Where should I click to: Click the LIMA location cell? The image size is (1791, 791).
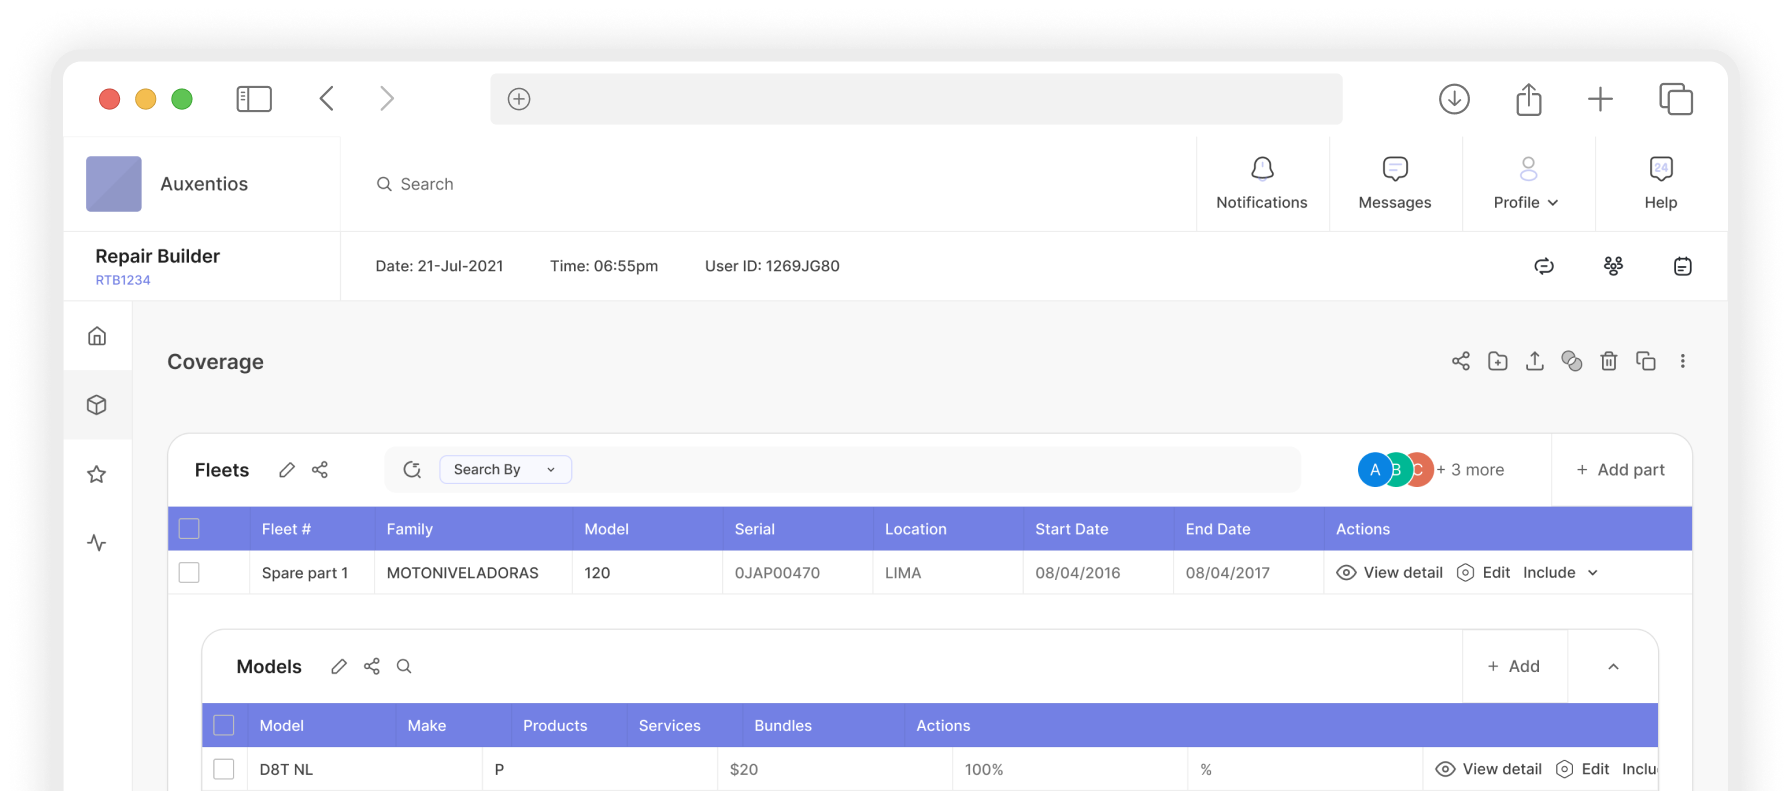click(903, 573)
